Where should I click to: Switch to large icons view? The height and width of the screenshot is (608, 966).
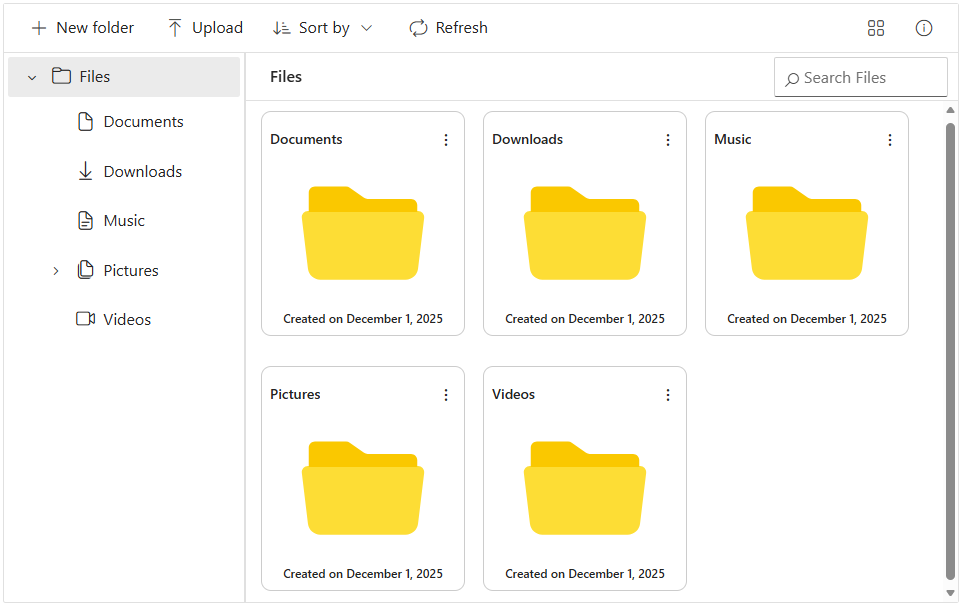pos(876,28)
